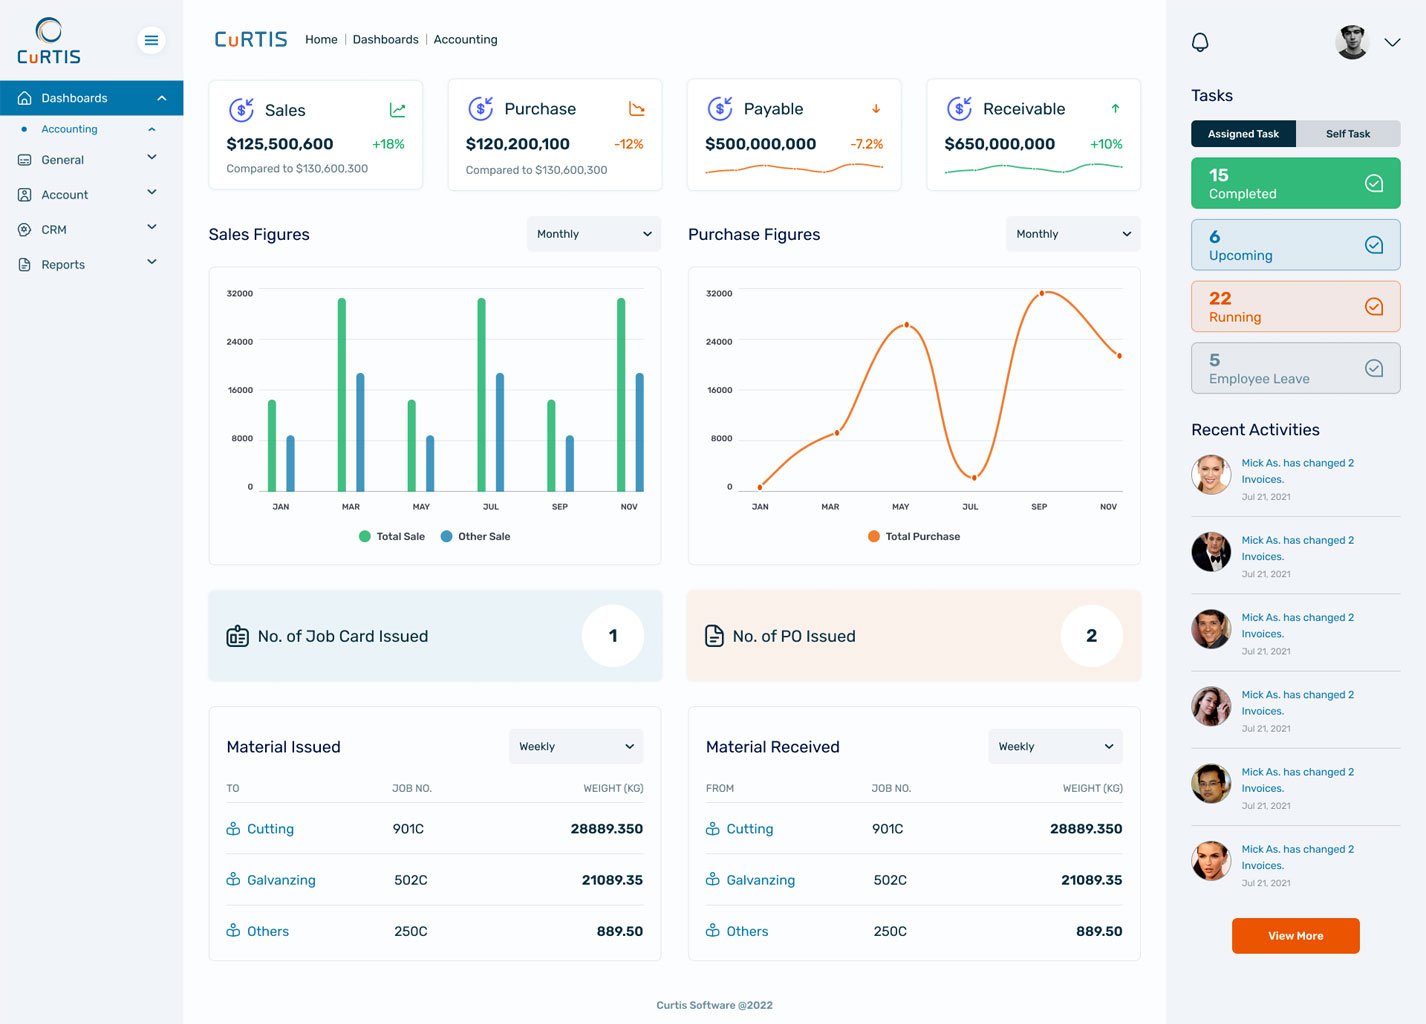The image size is (1426, 1024).
Task: Open the Galvanzing link in Material Received
Action: click(762, 880)
